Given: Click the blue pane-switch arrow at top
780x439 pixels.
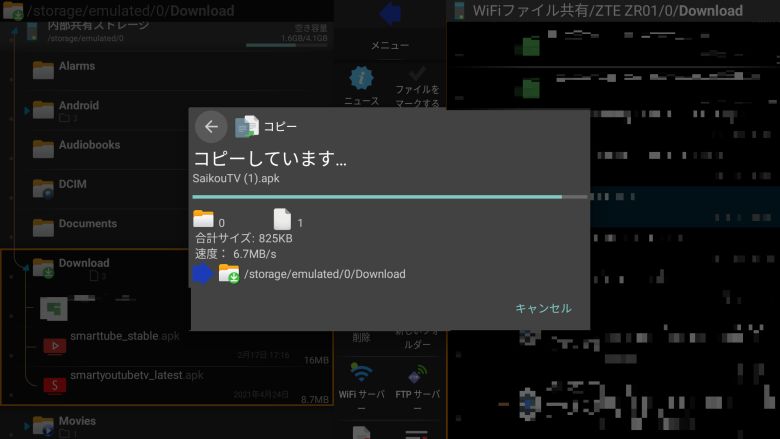Looking at the screenshot, I should (390, 14).
